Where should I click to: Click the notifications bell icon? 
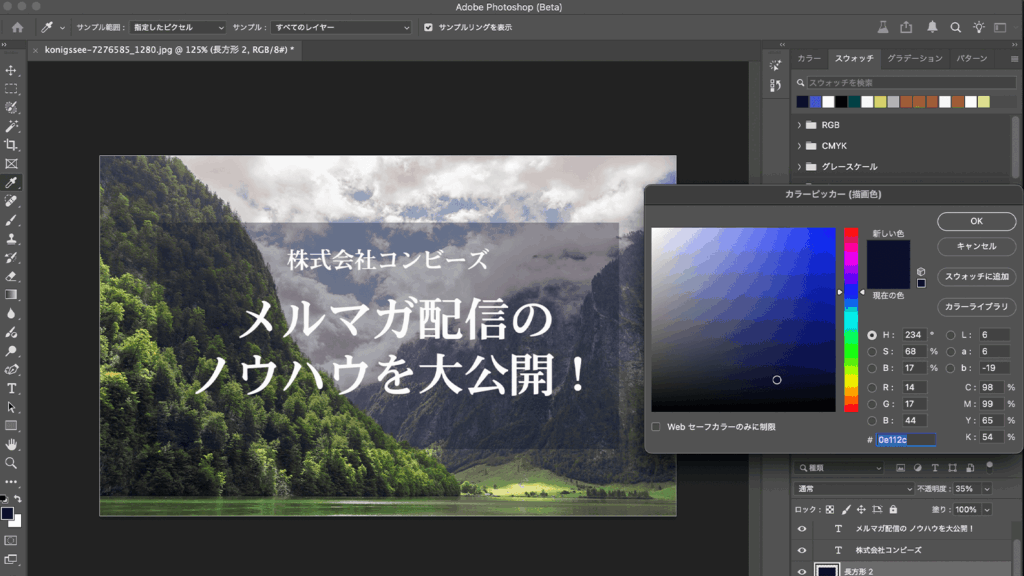tap(932, 27)
